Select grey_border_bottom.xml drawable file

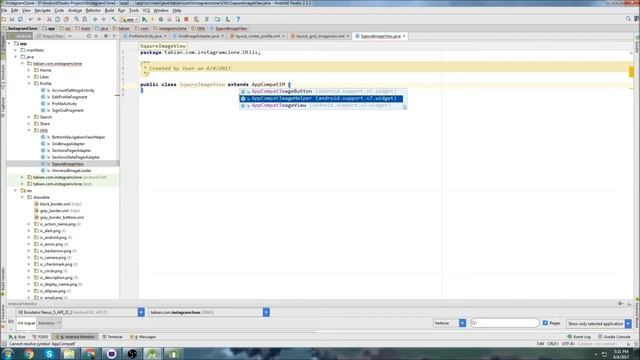pos(62,218)
